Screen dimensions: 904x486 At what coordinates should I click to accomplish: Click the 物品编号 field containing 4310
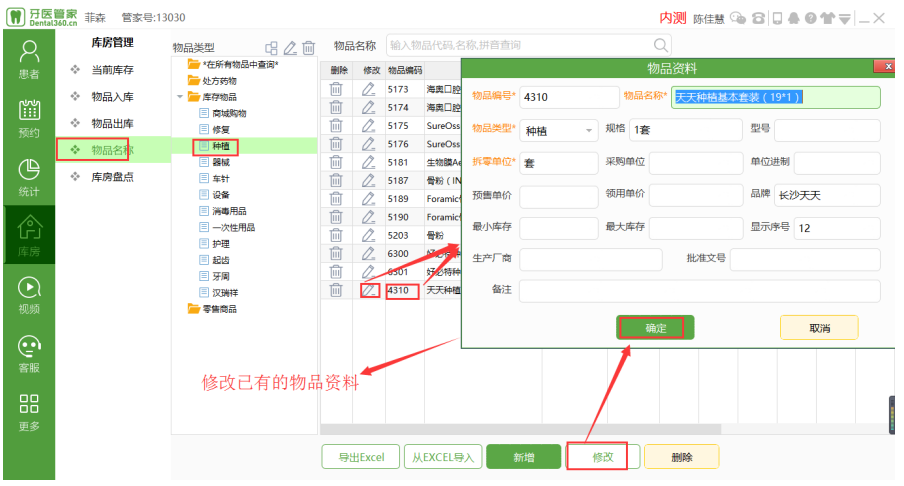tap(569, 97)
